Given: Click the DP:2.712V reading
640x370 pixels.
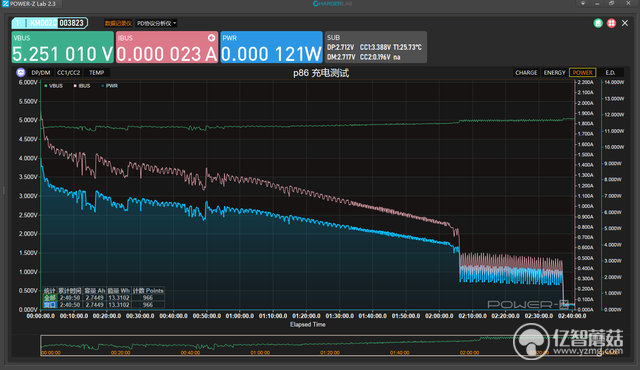Looking at the screenshot, I should 340,47.
